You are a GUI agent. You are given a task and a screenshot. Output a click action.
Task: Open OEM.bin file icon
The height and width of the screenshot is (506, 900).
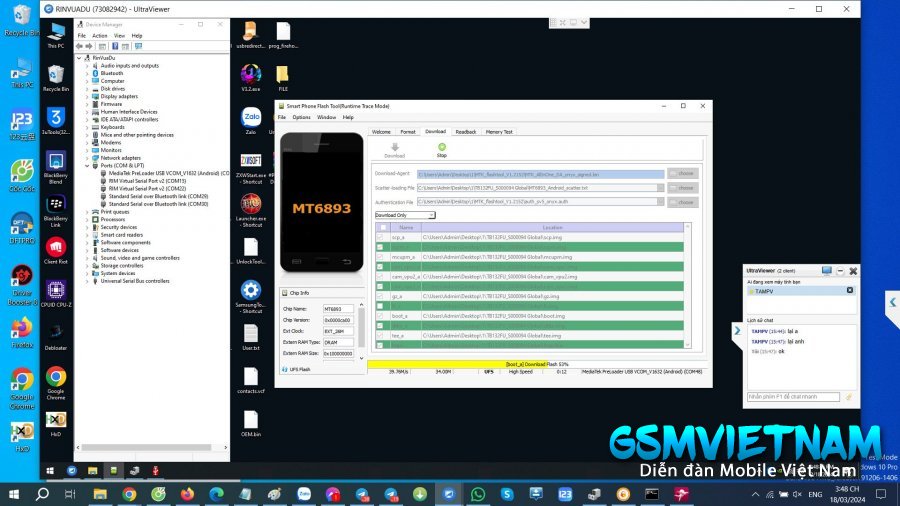coord(251,423)
